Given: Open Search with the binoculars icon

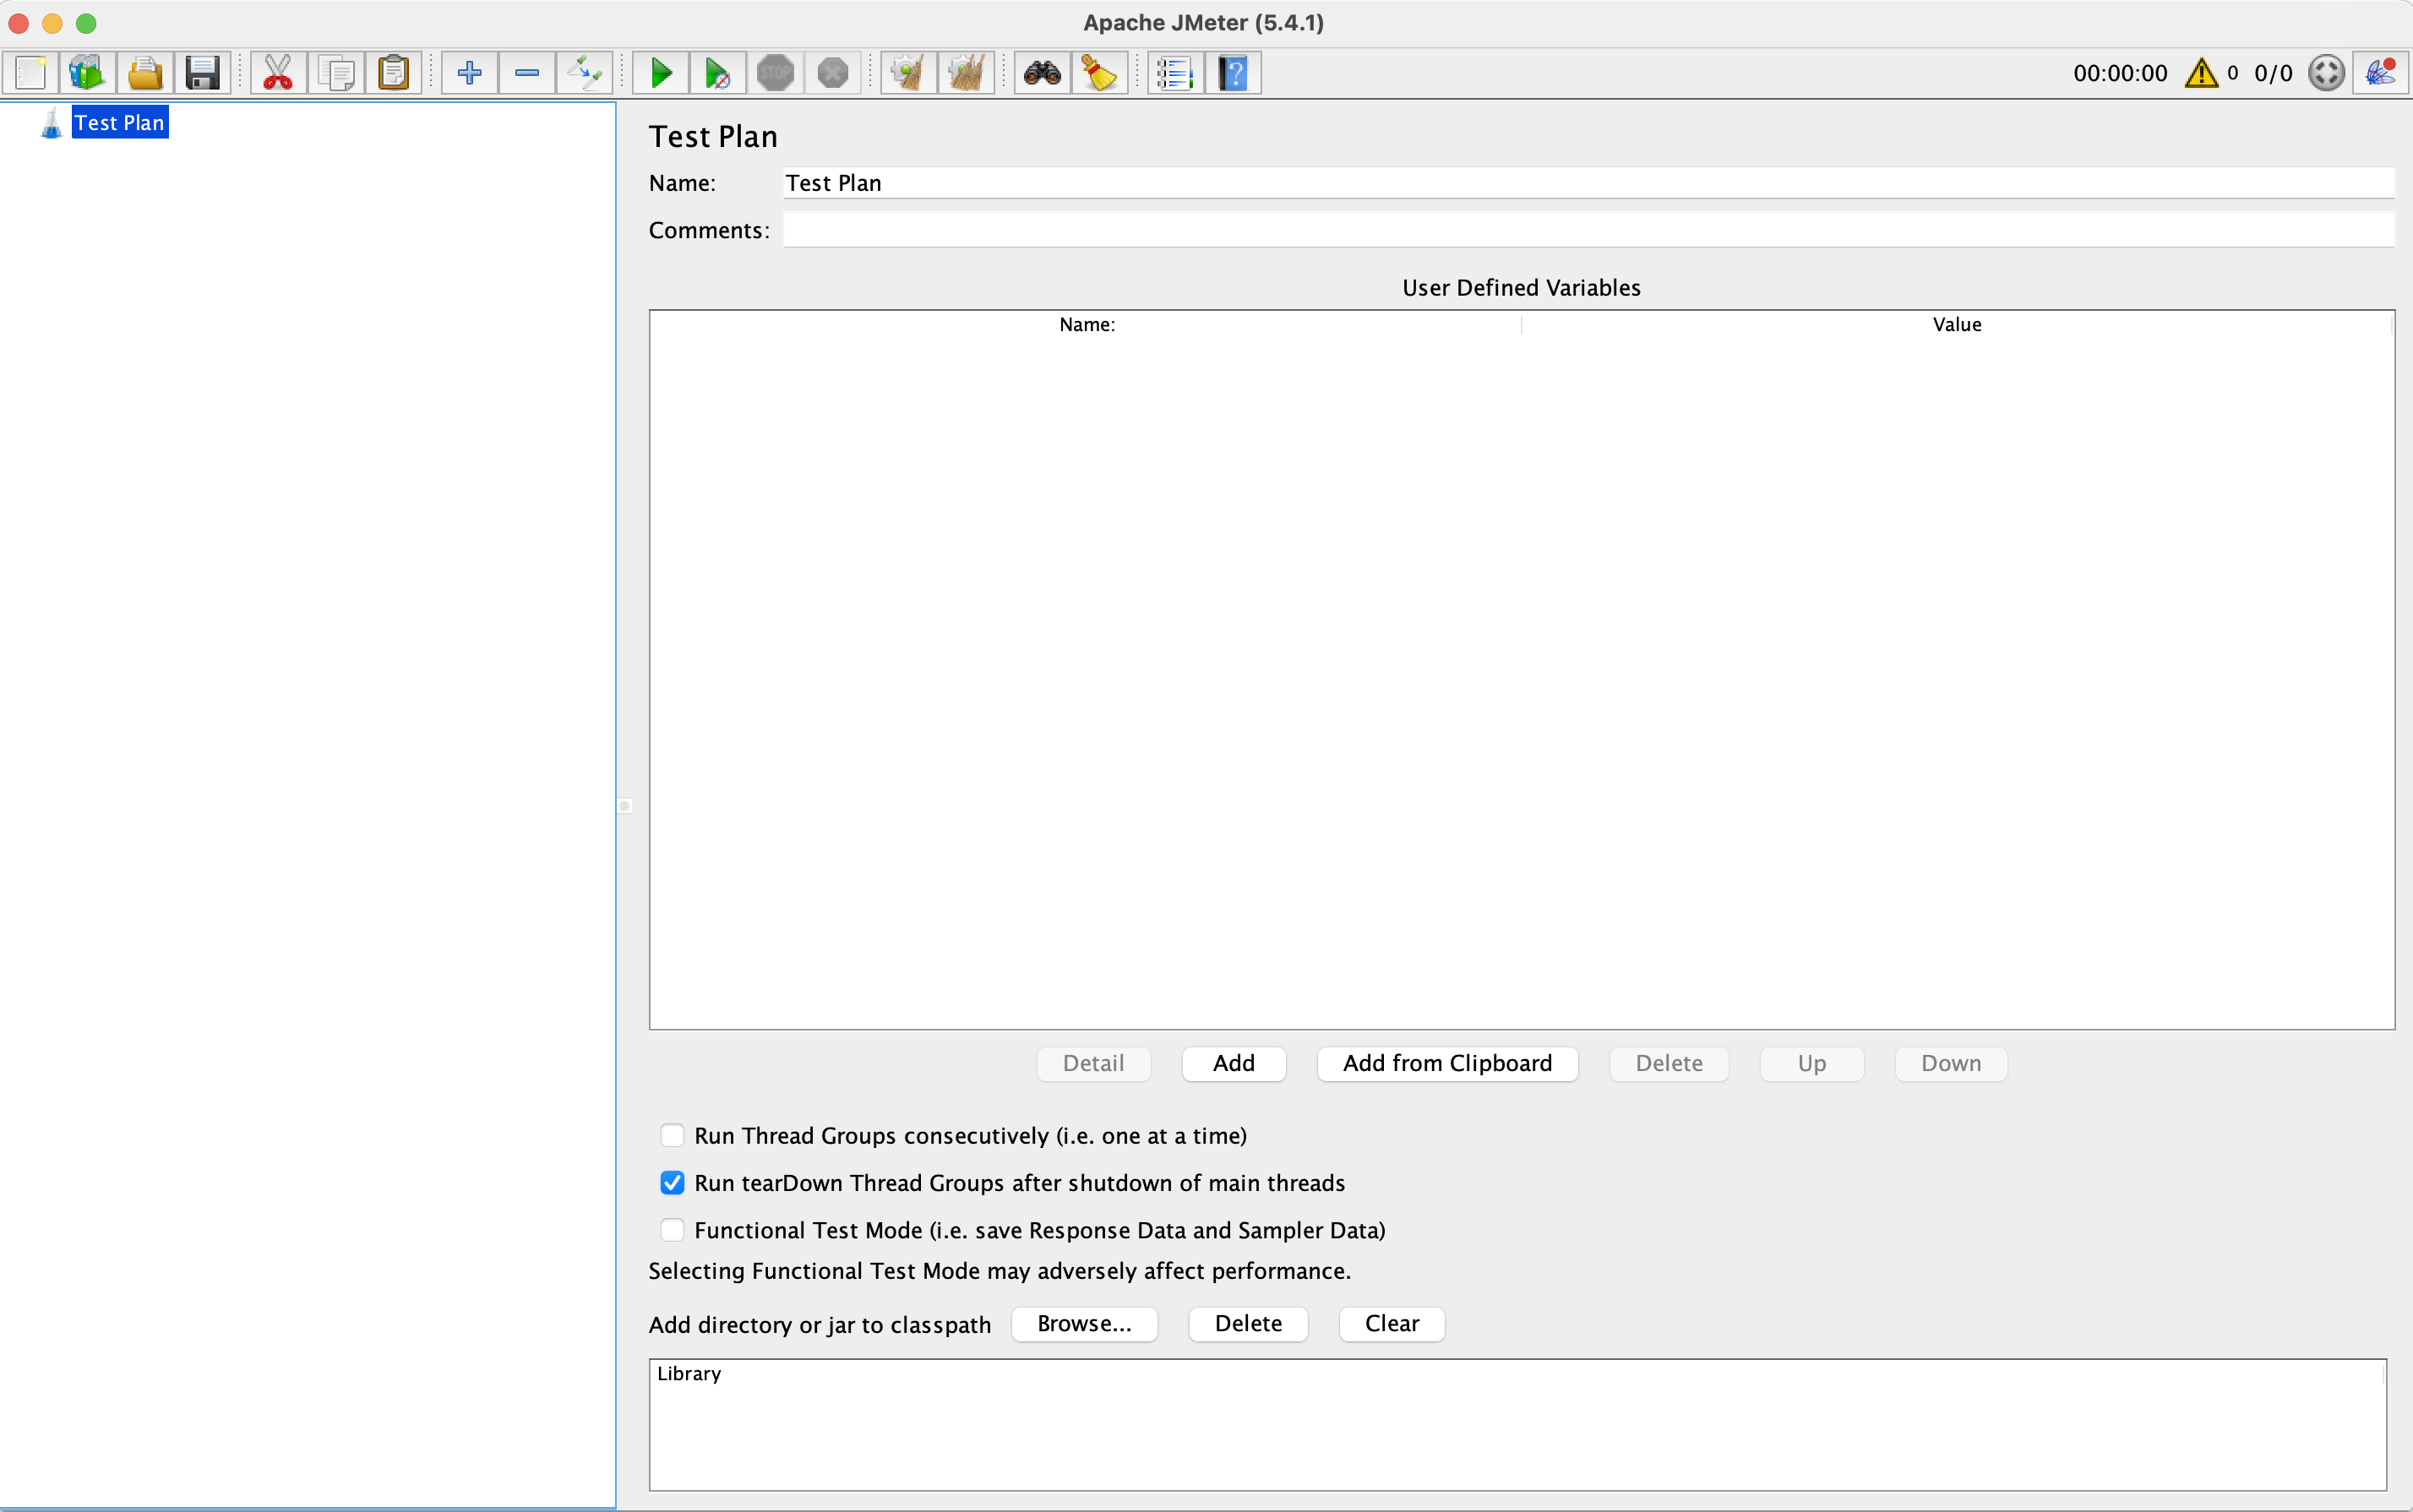Looking at the screenshot, I should tap(1042, 73).
